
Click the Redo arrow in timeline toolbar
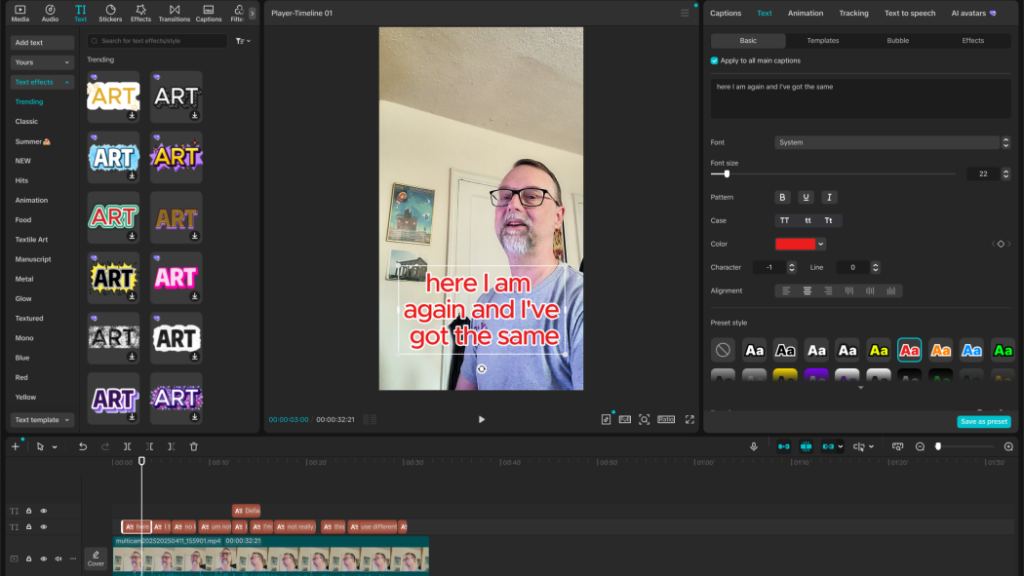[105, 447]
